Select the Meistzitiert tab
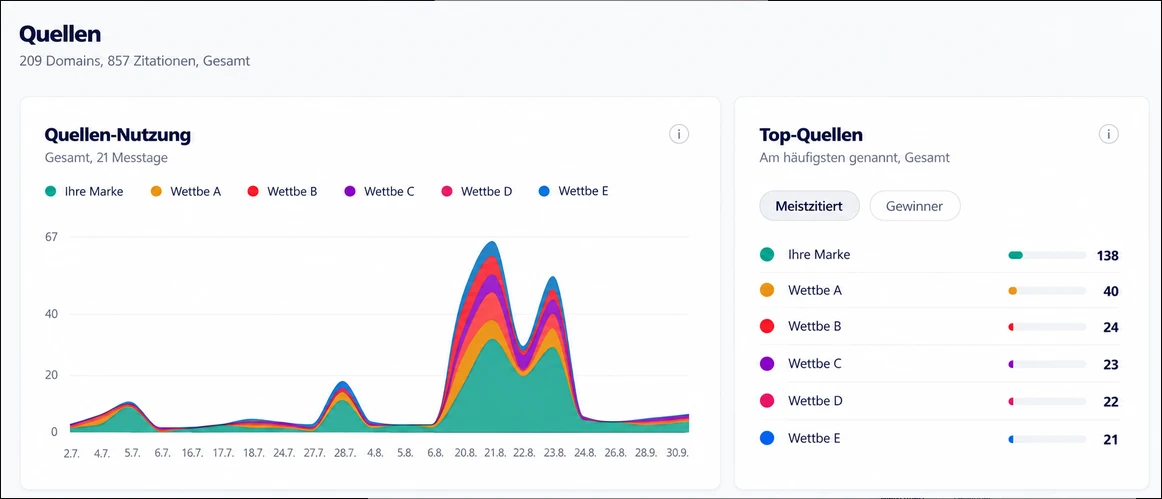The image size is (1162, 499). tap(809, 206)
